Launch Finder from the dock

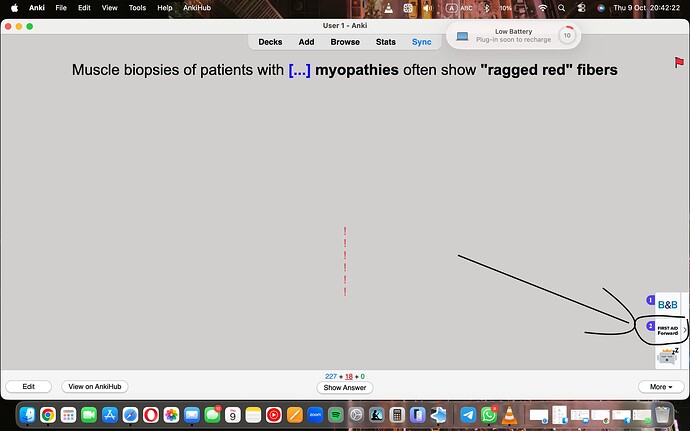pos(27,414)
